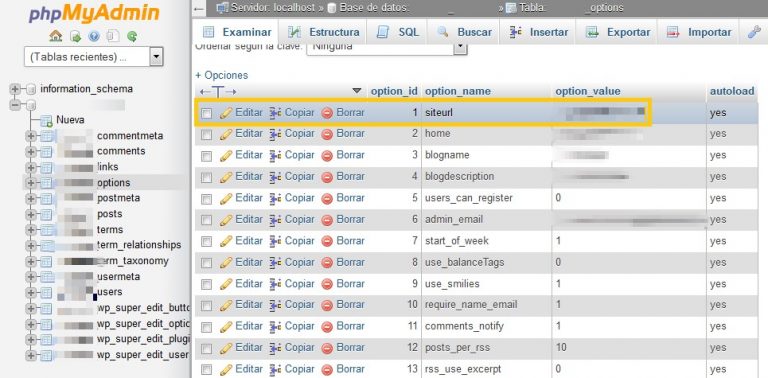The height and width of the screenshot is (378, 768).
Task: Click Nueva to create a new table
Action: click(x=70, y=120)
